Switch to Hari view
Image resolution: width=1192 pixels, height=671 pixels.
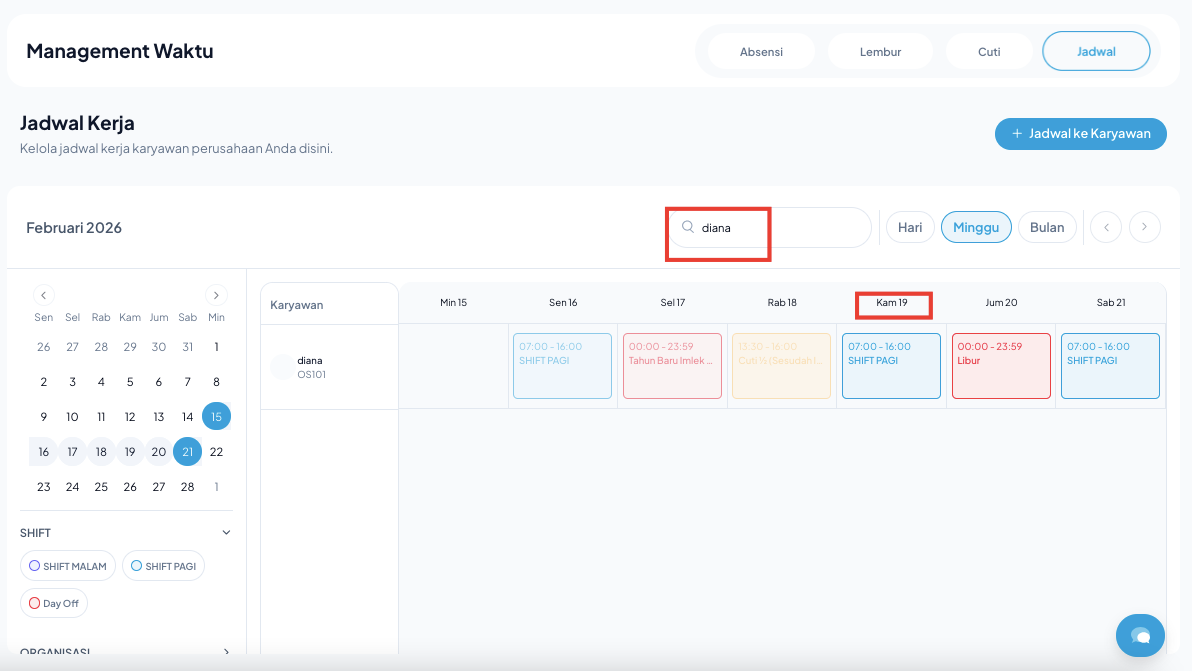[910, 227]
